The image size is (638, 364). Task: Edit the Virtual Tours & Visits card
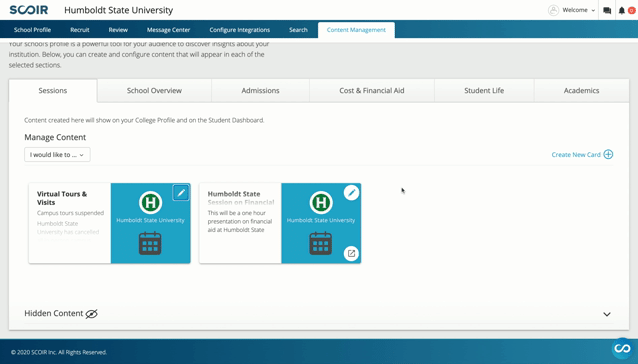(181, 193)
